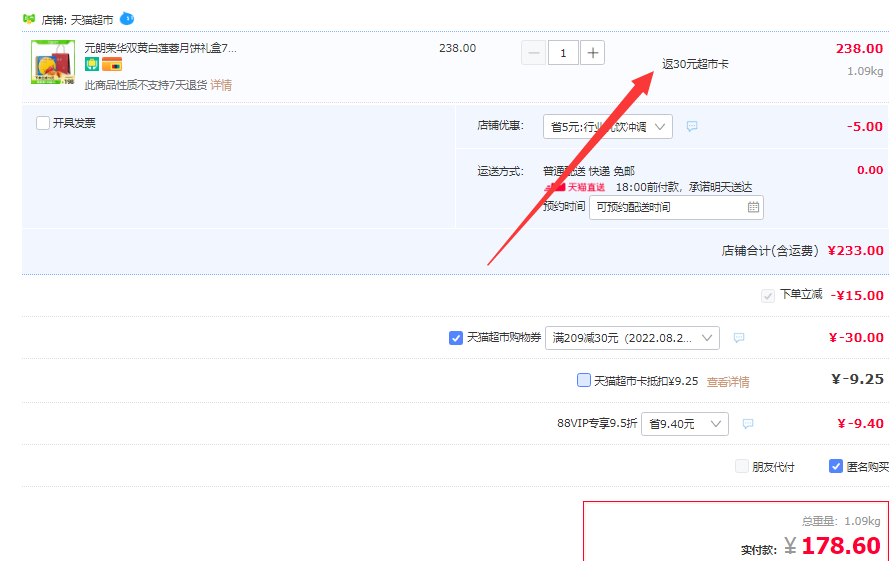Check the 开具发票 invoice checkbox
Image resolution: width=892 pixels, height=561 pixels.
pos(43,123)
